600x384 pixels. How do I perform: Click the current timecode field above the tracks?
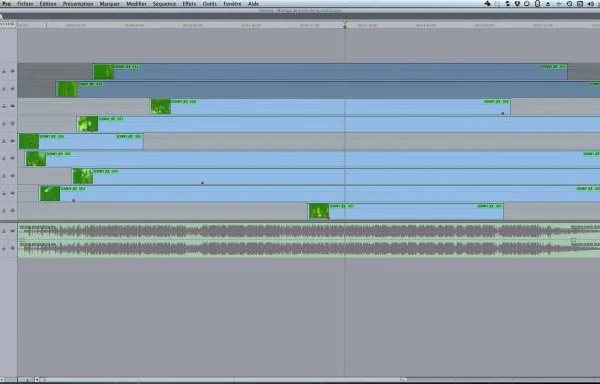coord(8,24)
